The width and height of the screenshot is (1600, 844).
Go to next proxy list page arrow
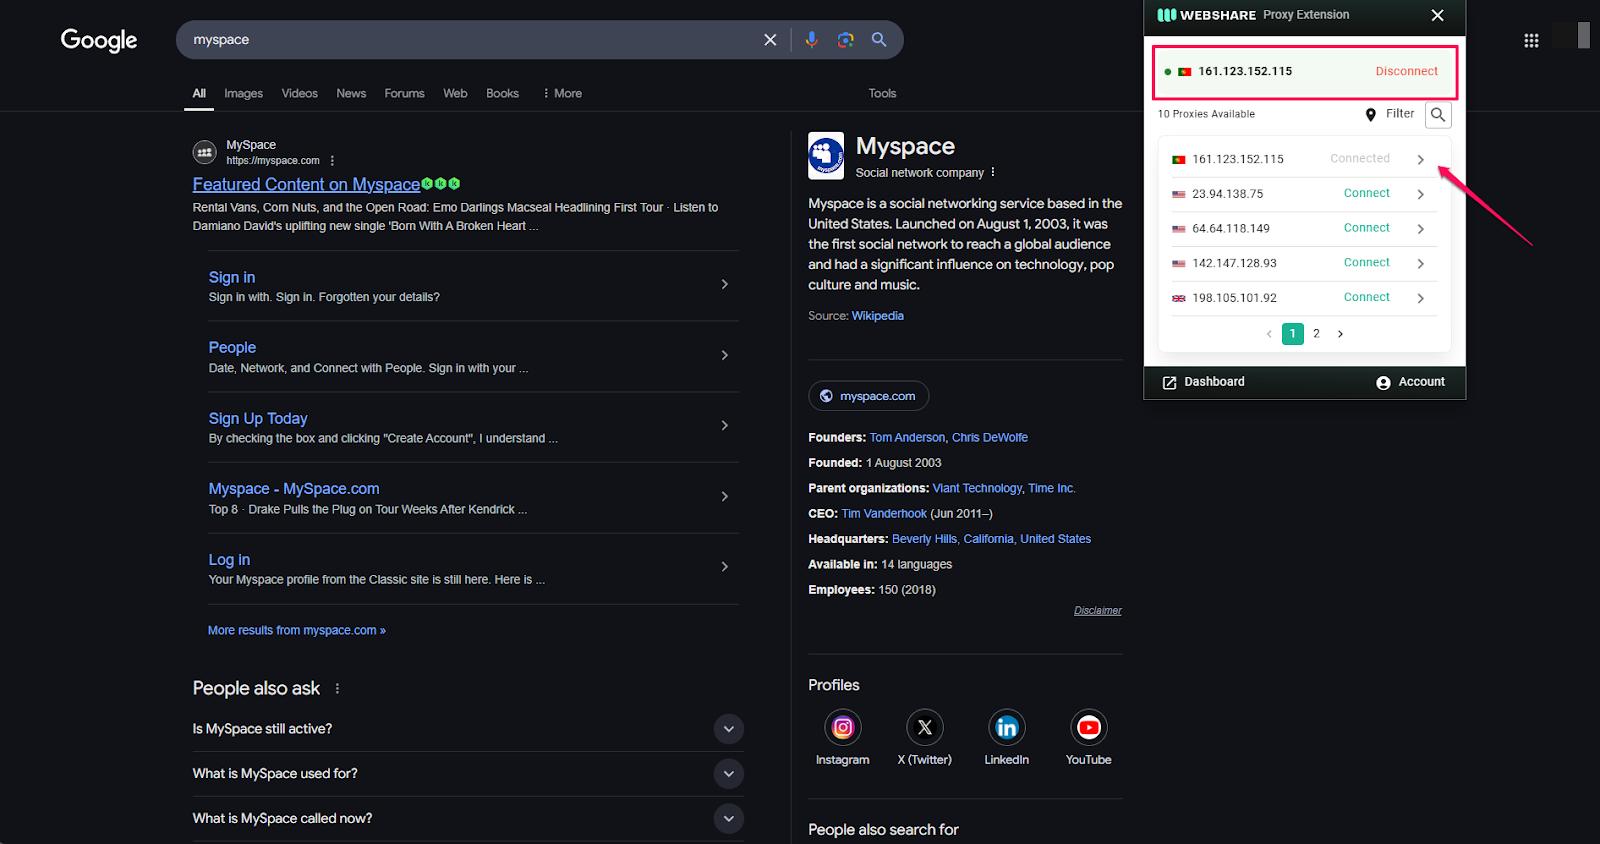(x=1340, y=334)
